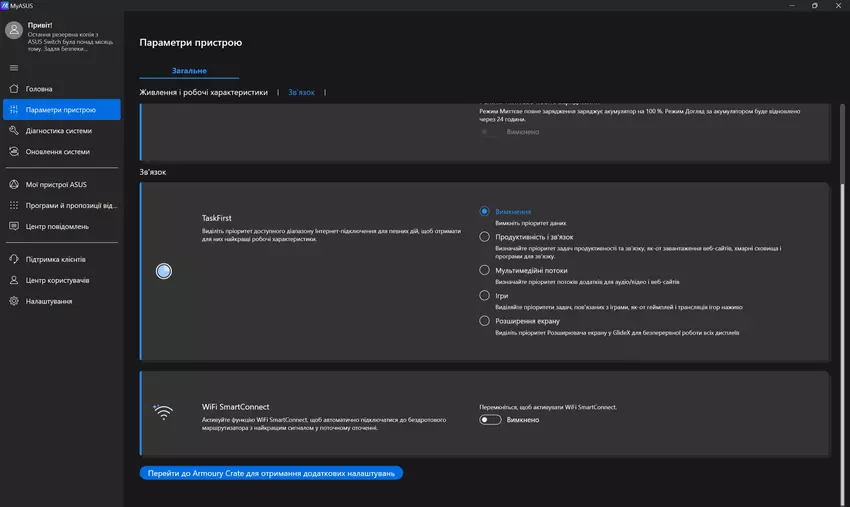Click the Центр користувачів icon
Viewport: 850px width, 507px height.
click(14, 280)
